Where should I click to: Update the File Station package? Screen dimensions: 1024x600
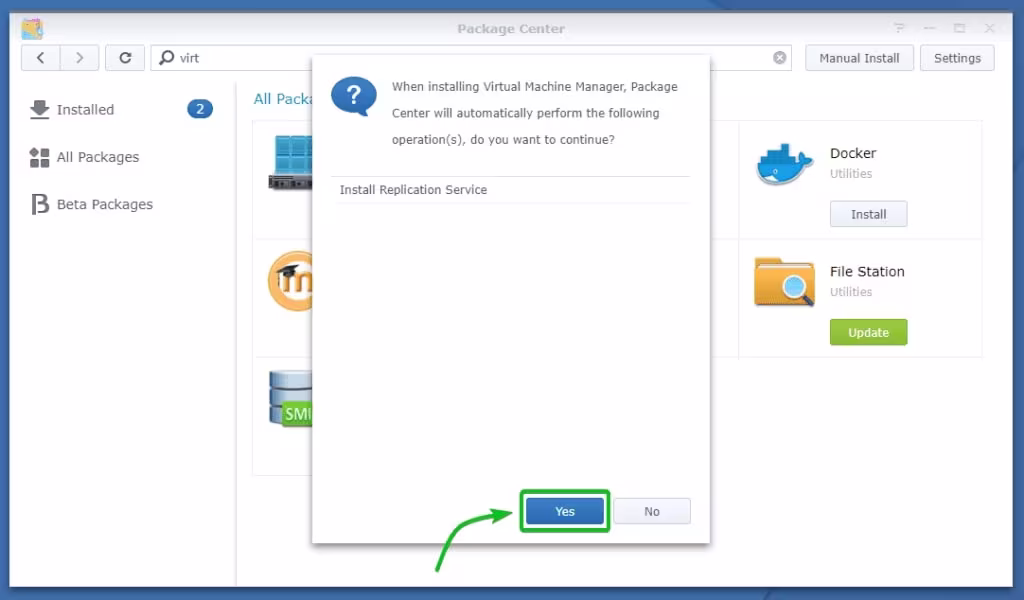point(869,332)
